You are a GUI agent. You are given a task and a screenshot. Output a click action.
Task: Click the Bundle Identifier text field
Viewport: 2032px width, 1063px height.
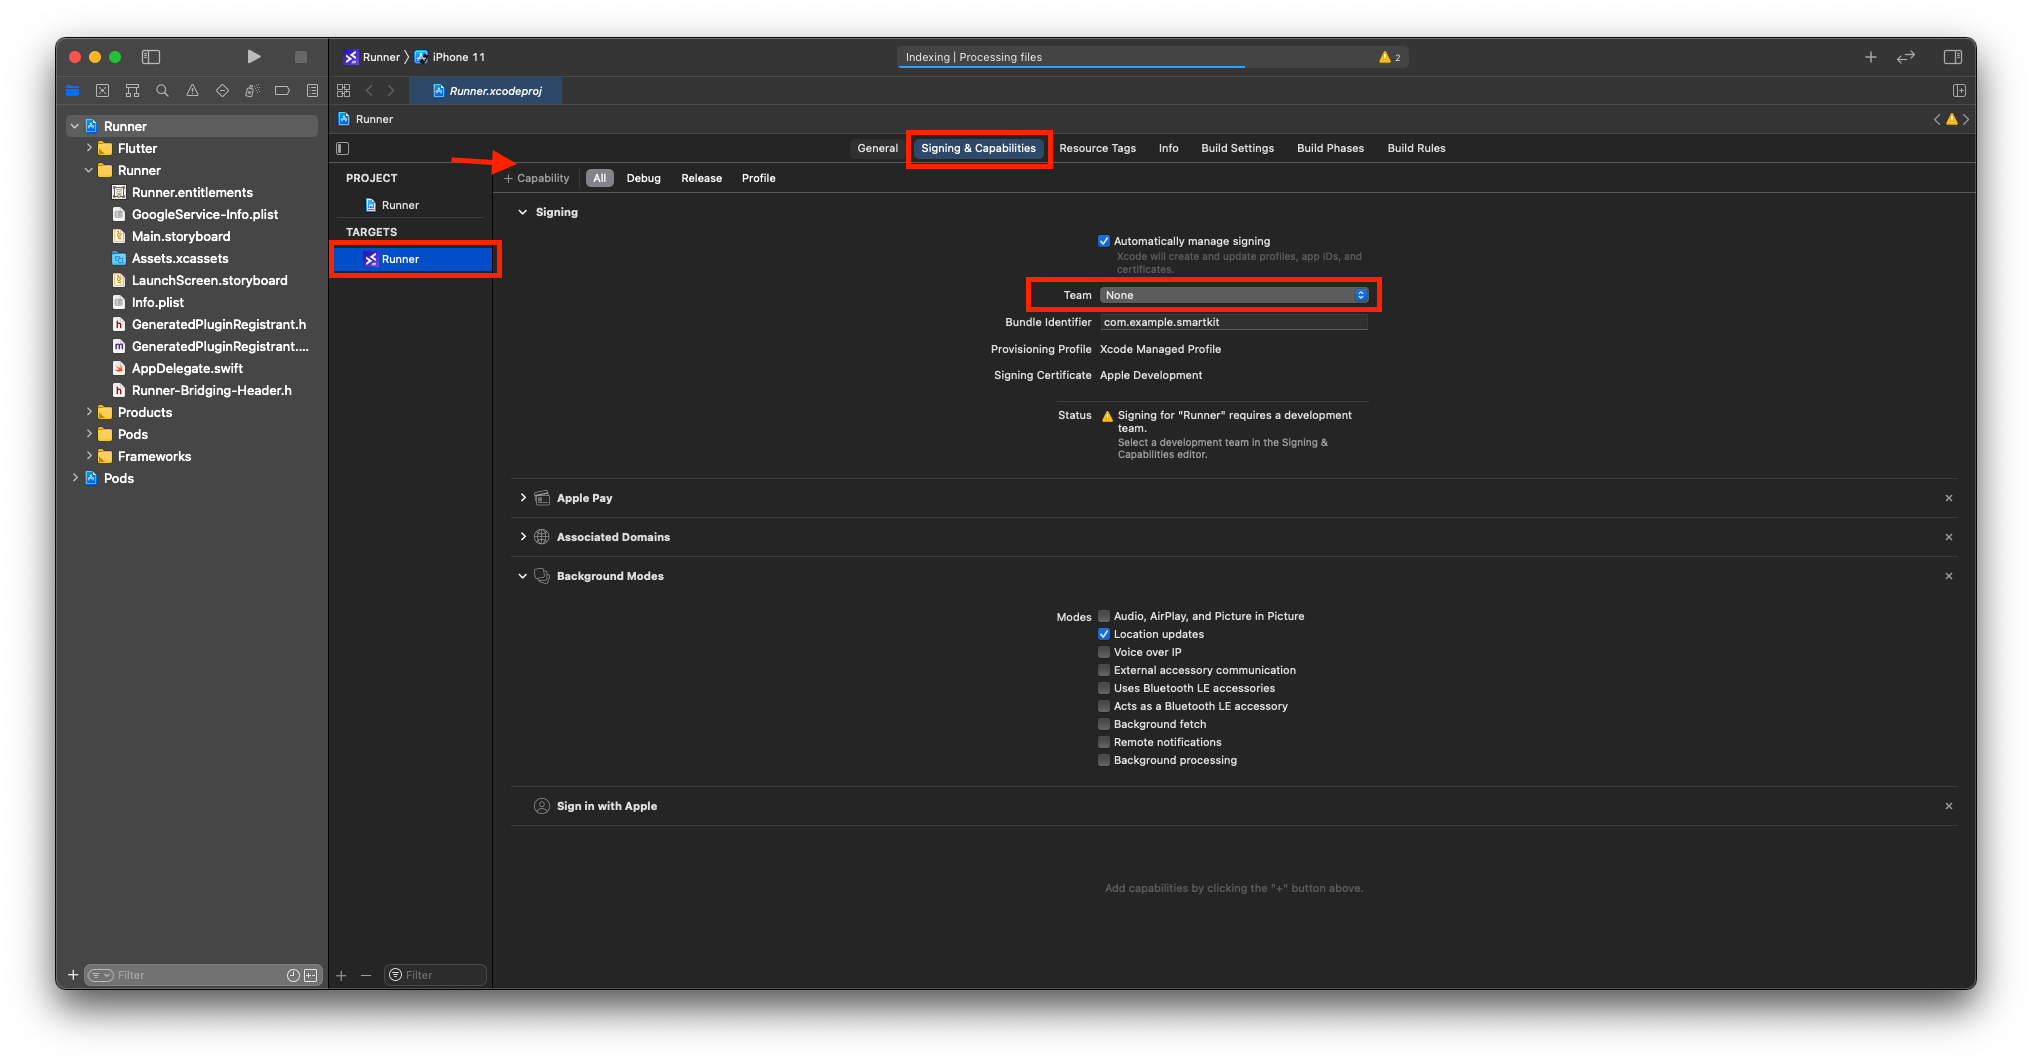click(1233, 322)
